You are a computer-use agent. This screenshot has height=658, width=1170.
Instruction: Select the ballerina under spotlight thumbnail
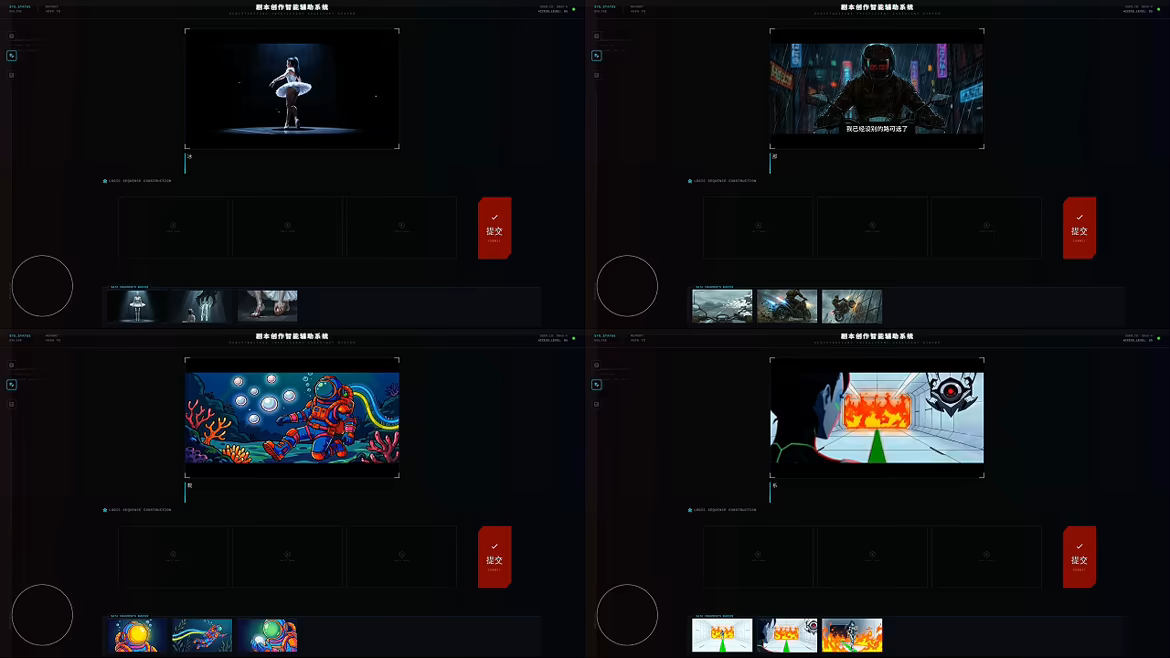point(137,306)
